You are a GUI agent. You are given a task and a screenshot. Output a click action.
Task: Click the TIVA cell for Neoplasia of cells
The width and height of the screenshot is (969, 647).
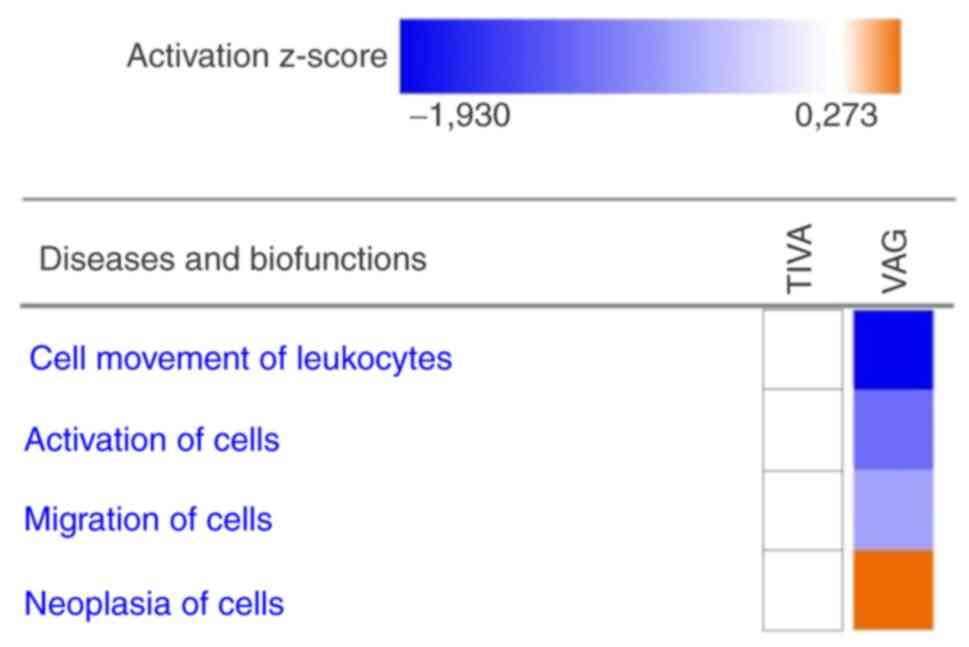[x=803, y=590]
